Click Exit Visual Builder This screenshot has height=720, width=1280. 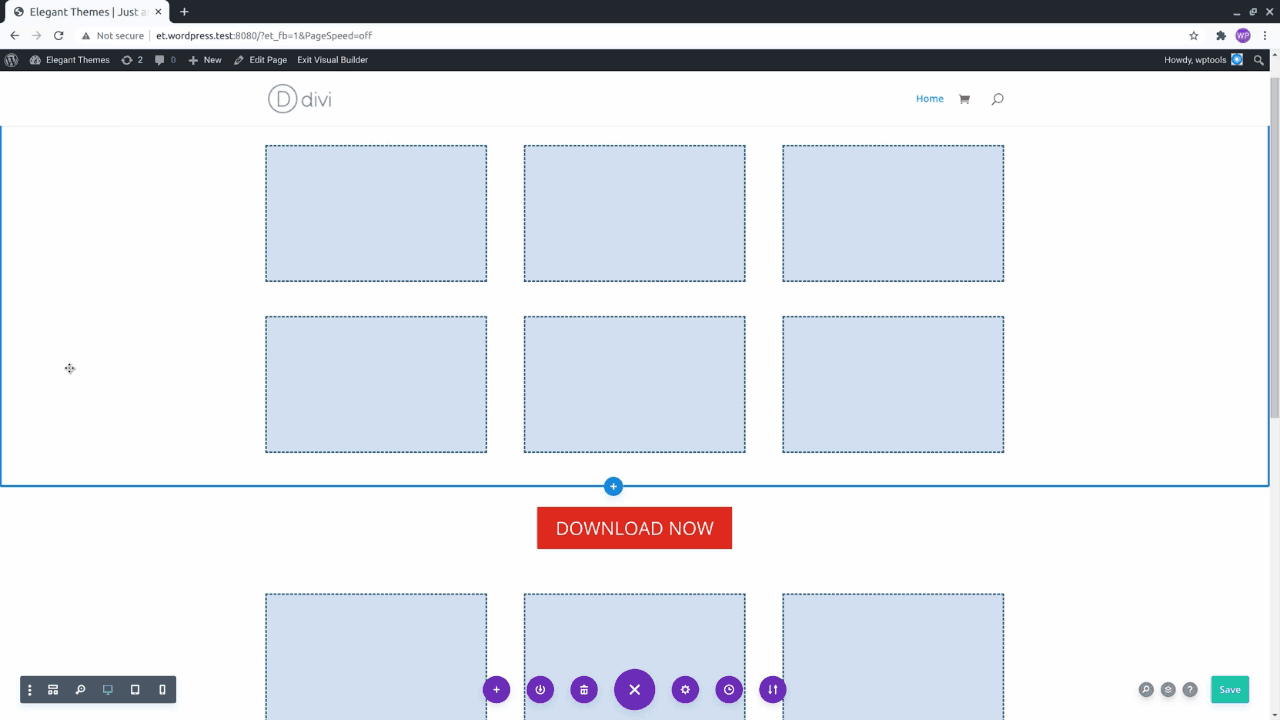tap(332, 60)
